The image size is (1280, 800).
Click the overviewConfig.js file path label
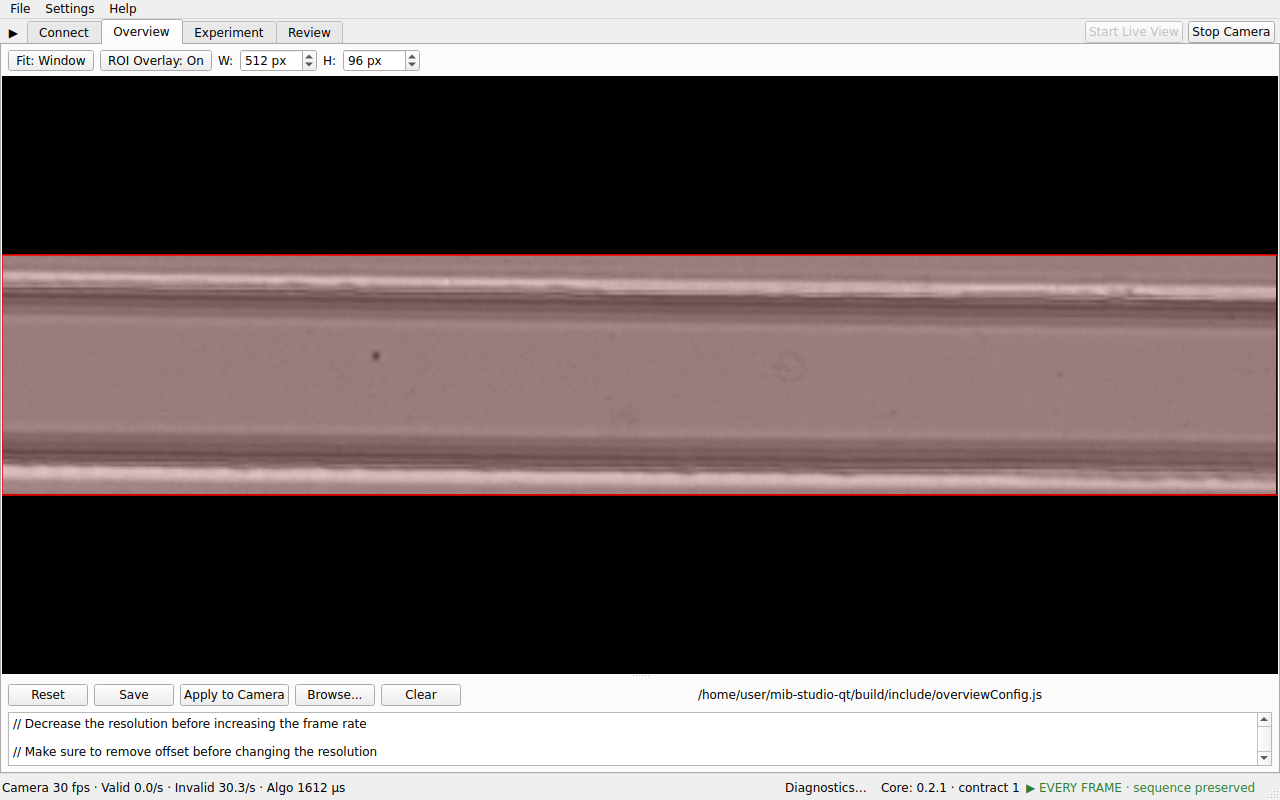870,695
